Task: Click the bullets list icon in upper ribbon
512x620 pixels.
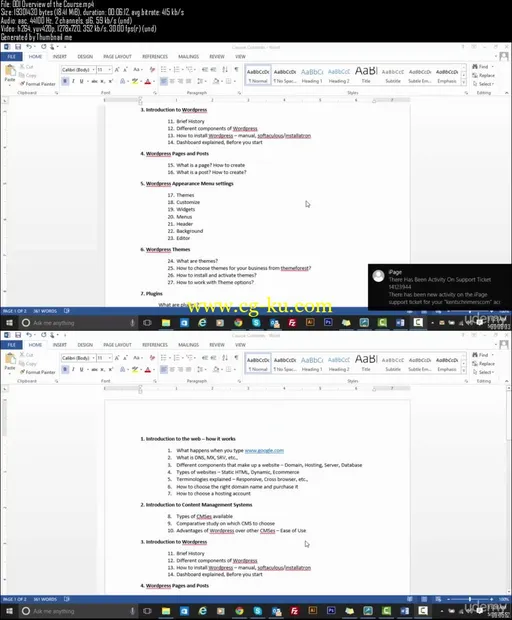Action: point(164,70)
